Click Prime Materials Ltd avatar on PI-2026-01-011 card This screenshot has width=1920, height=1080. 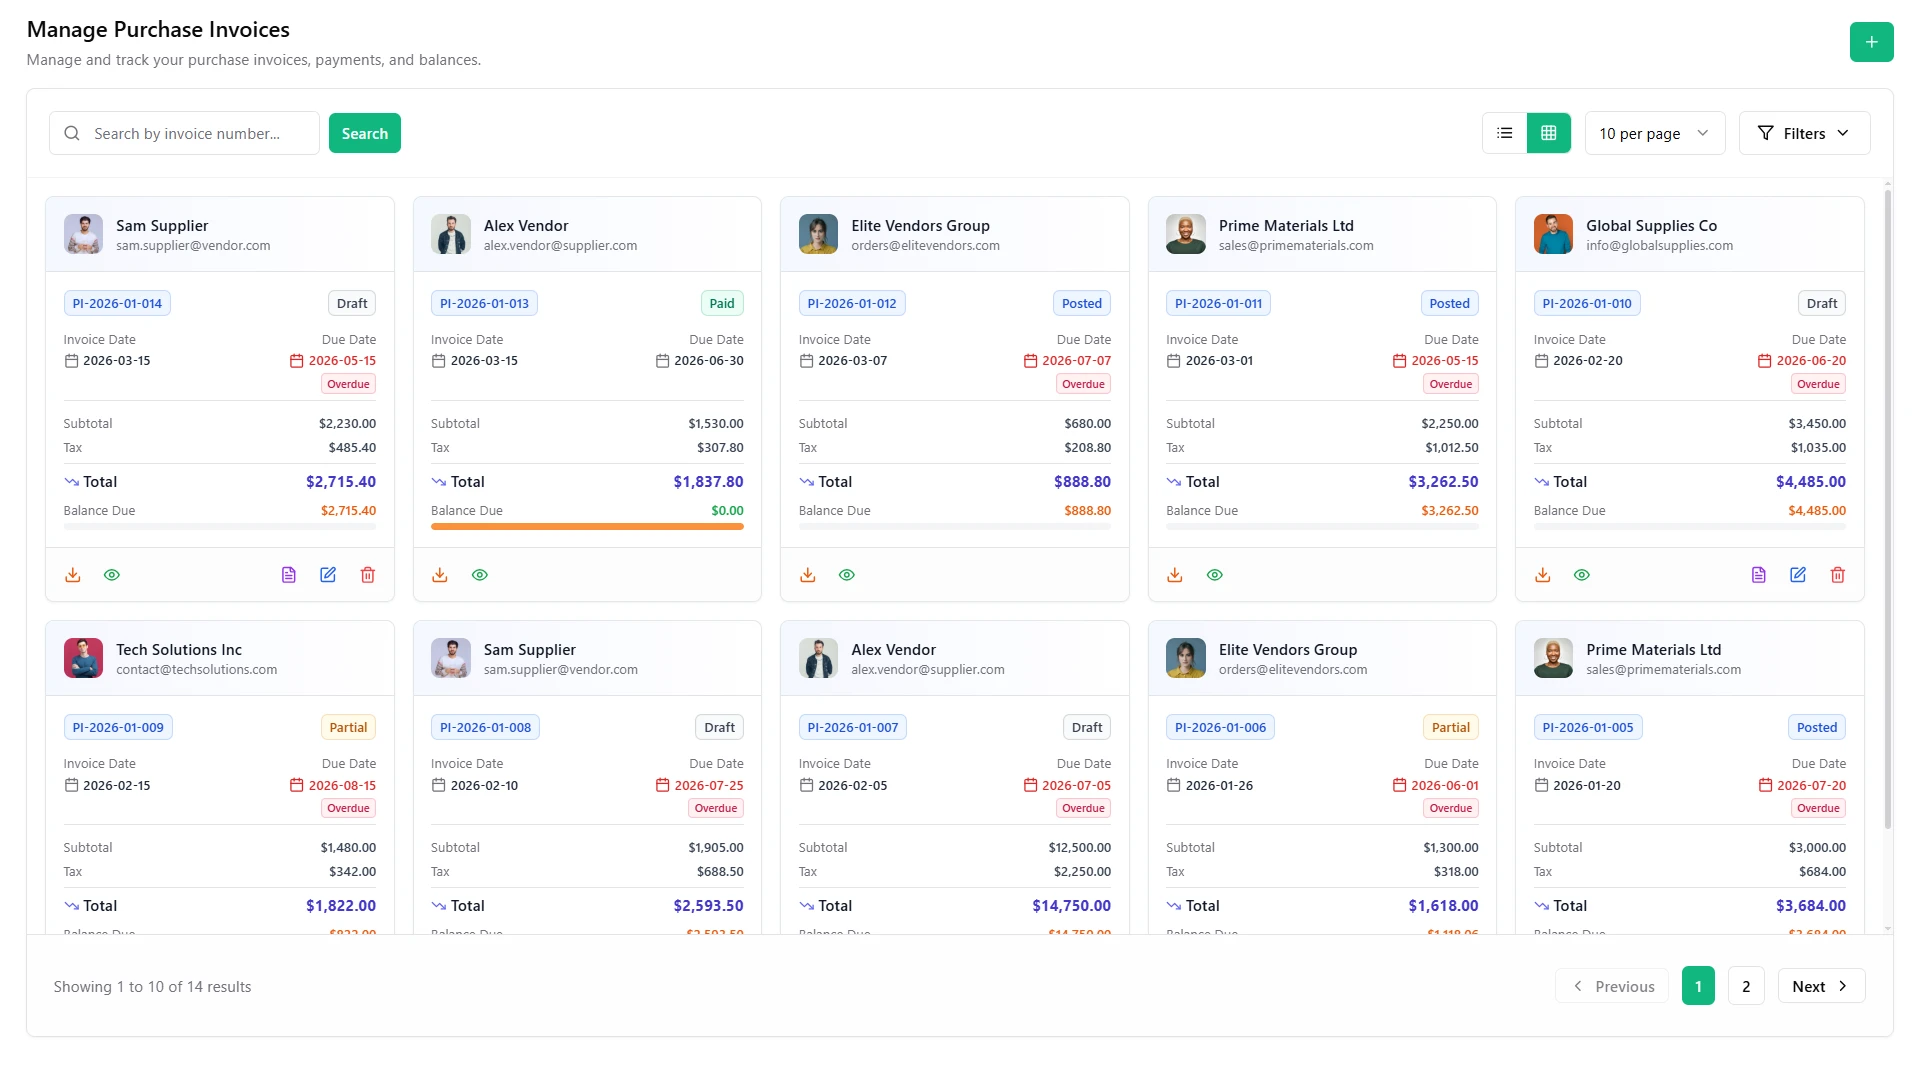1186,234
